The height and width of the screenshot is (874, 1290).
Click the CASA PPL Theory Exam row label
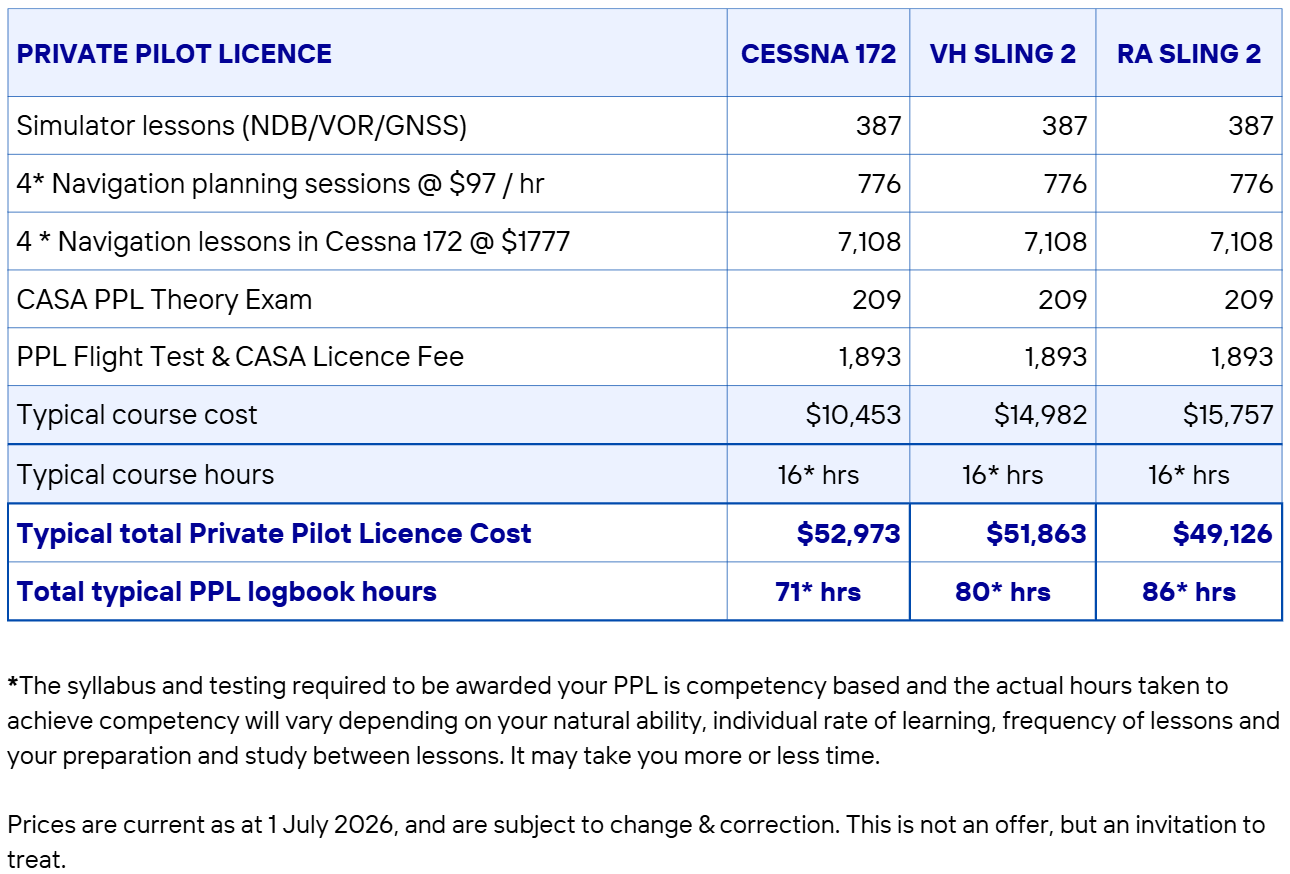(164, 300)
